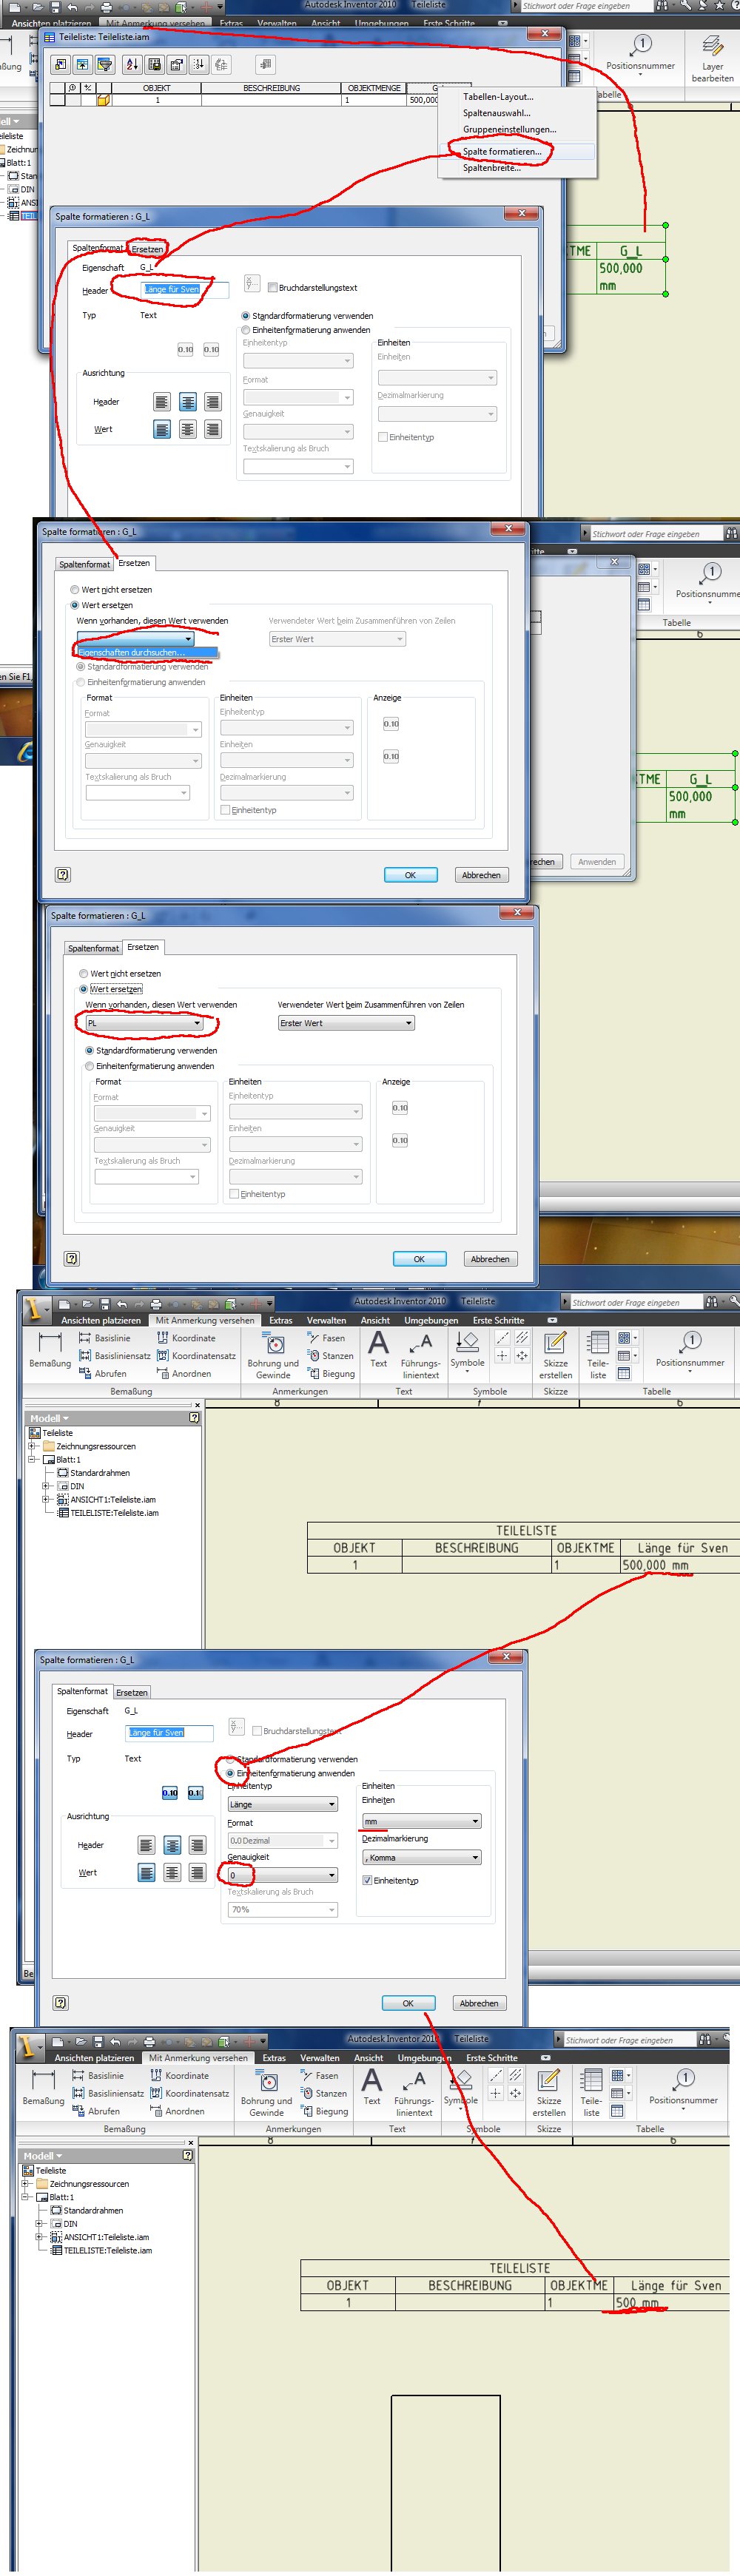Image resolution: width=740 pixels, height=2576 pixels.
Task: Click the selected Einheitenformatierung anwenden radio button
Action: 231,1773
